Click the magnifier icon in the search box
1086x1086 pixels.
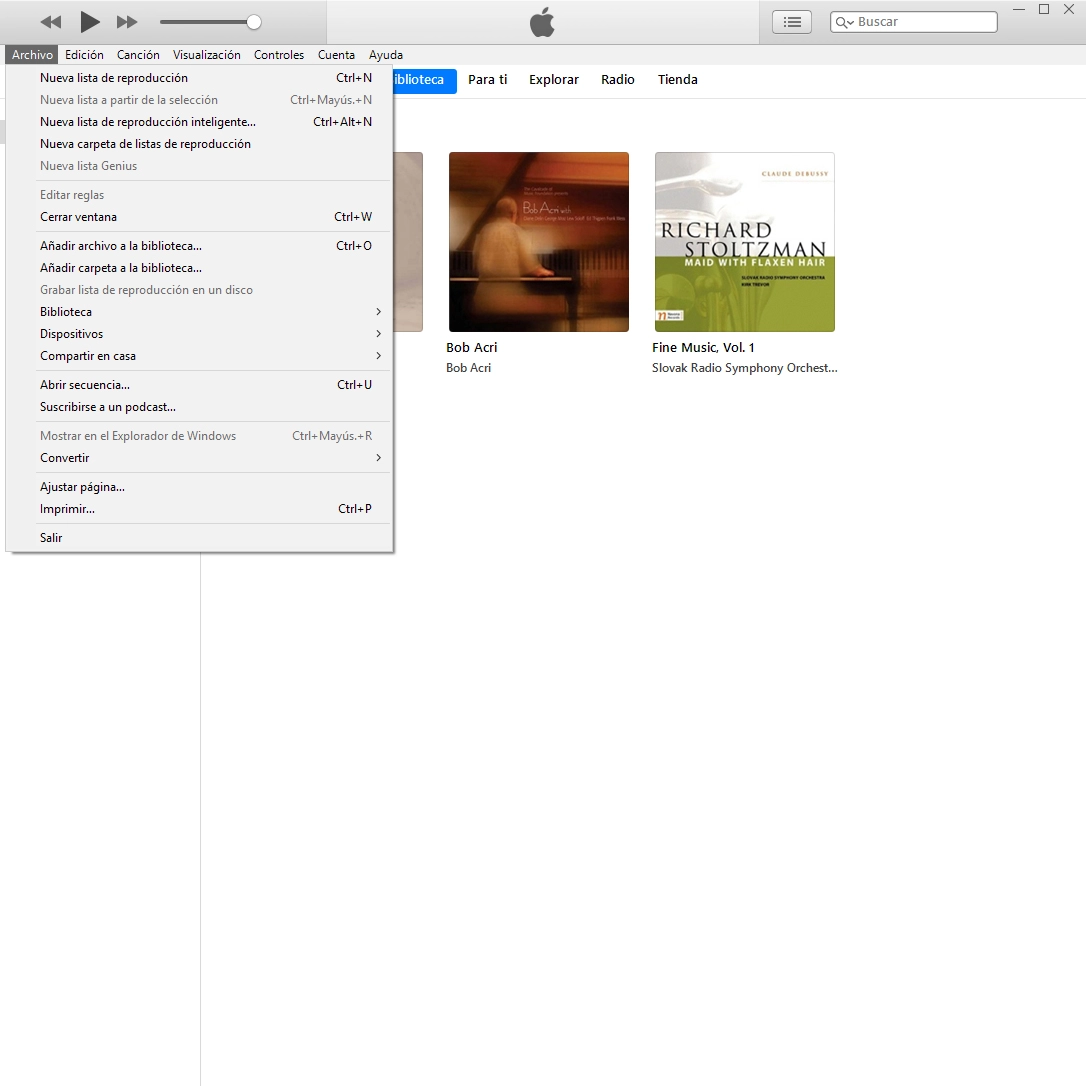843,21
